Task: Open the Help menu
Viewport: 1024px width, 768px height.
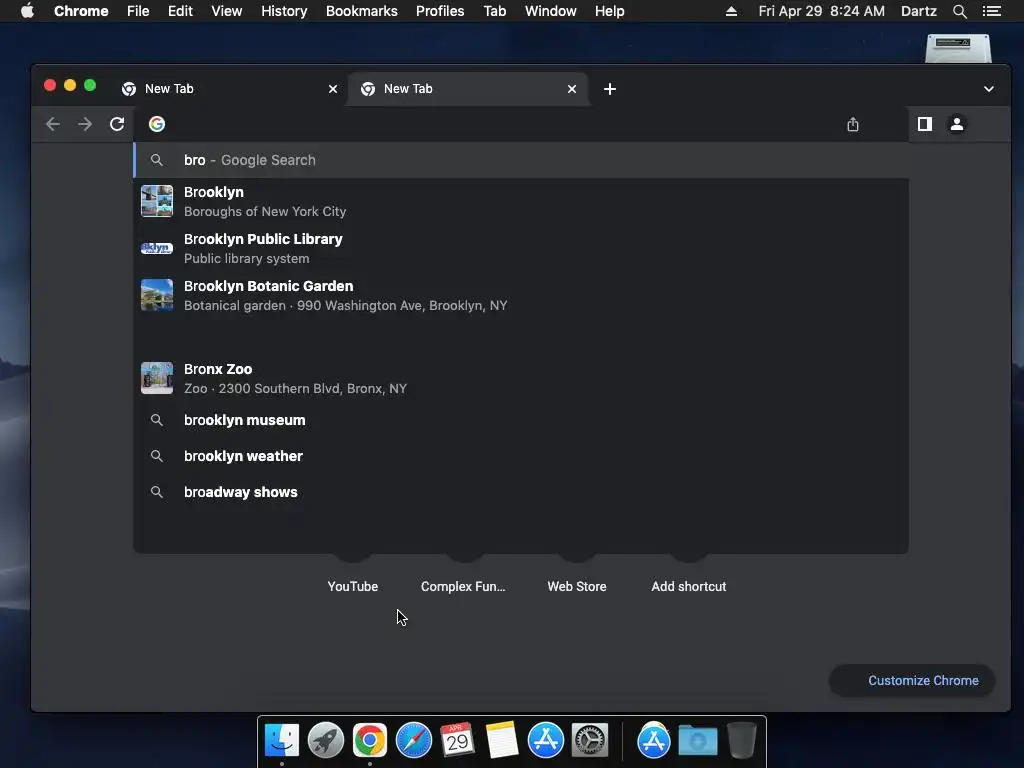Action: (609, 11)
